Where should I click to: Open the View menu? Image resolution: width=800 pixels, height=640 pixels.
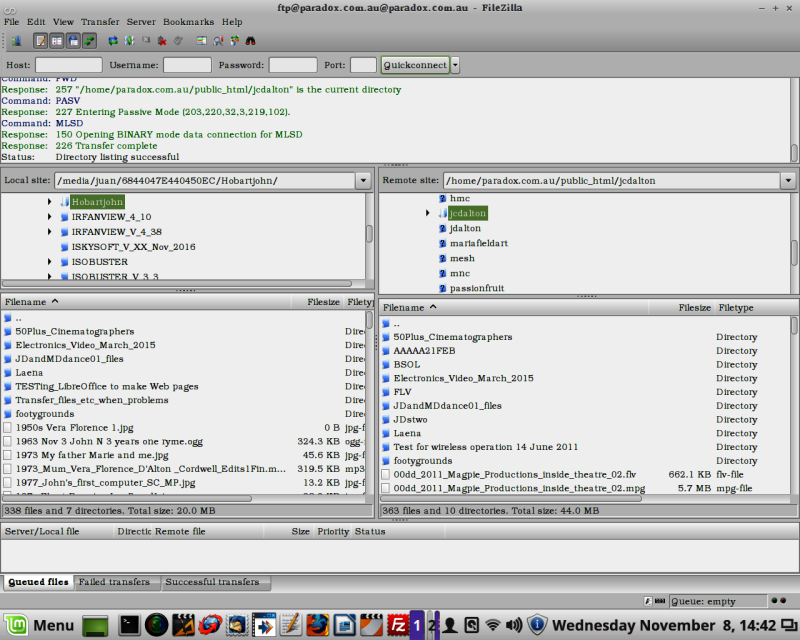(x=63, y=22)
